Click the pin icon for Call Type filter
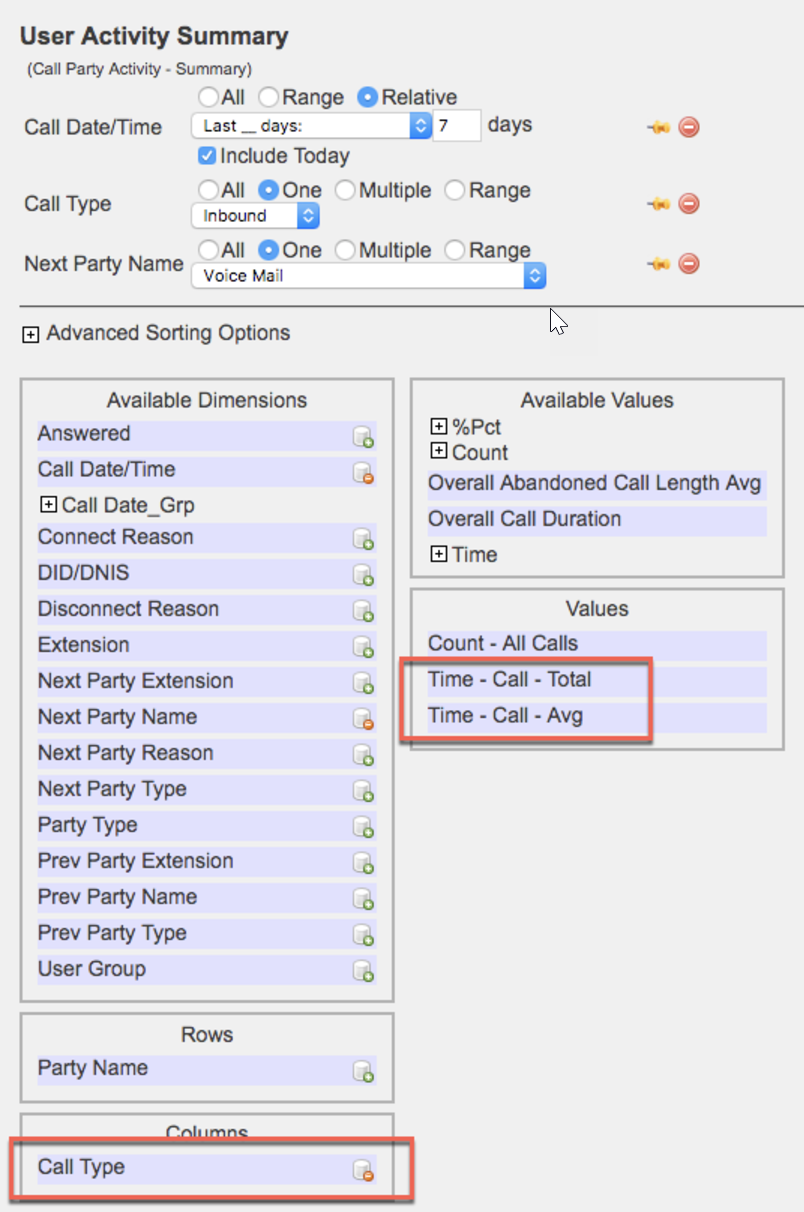 [657, 204]
